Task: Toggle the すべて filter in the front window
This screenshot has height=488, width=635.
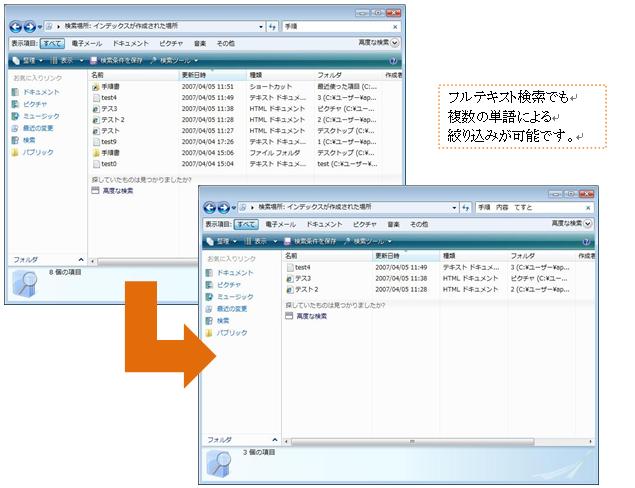Action: (x=246, y=225)
